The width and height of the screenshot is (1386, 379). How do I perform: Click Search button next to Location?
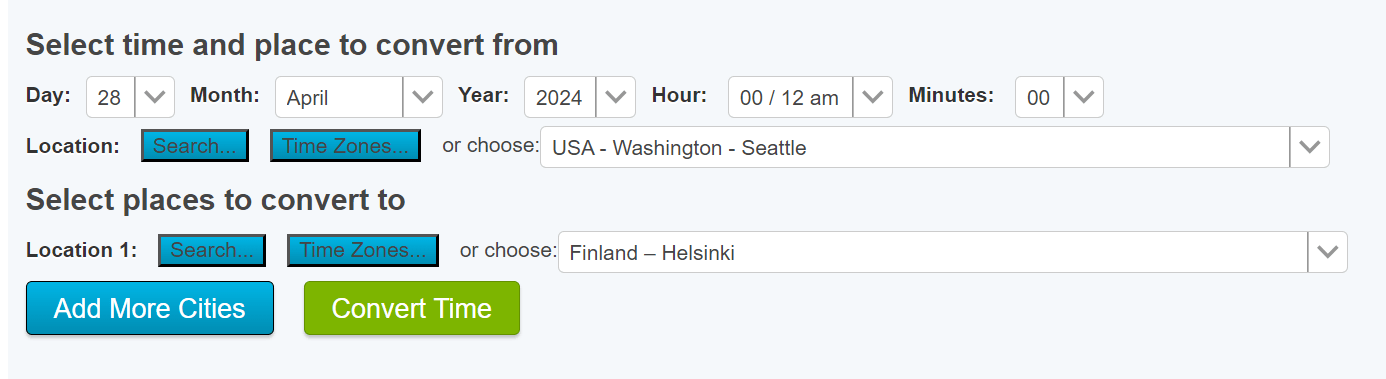point(194,146)
